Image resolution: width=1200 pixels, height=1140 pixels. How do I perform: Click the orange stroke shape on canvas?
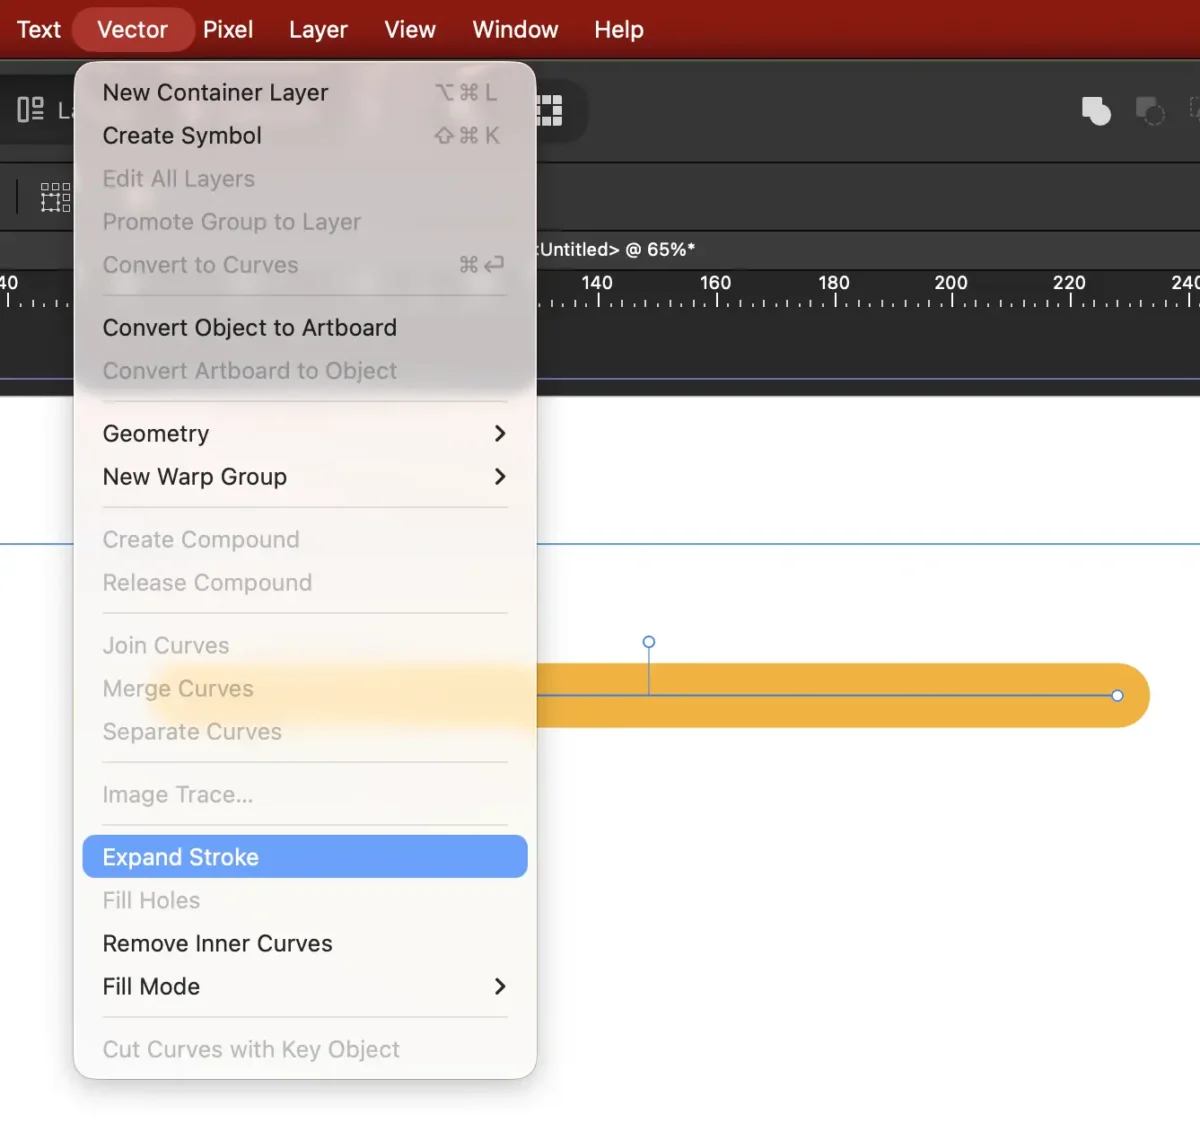(x=850, y=712)
